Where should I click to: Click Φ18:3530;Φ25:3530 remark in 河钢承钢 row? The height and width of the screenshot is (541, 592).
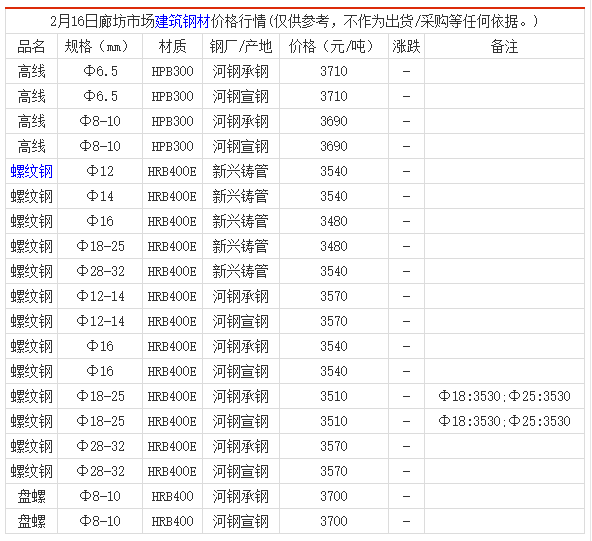tap(504, 396)
